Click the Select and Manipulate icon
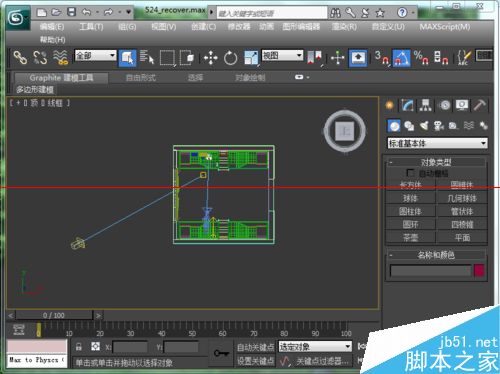Image resolution: width=500 pixels, height=374 pixels. click(x=337, y=58)
